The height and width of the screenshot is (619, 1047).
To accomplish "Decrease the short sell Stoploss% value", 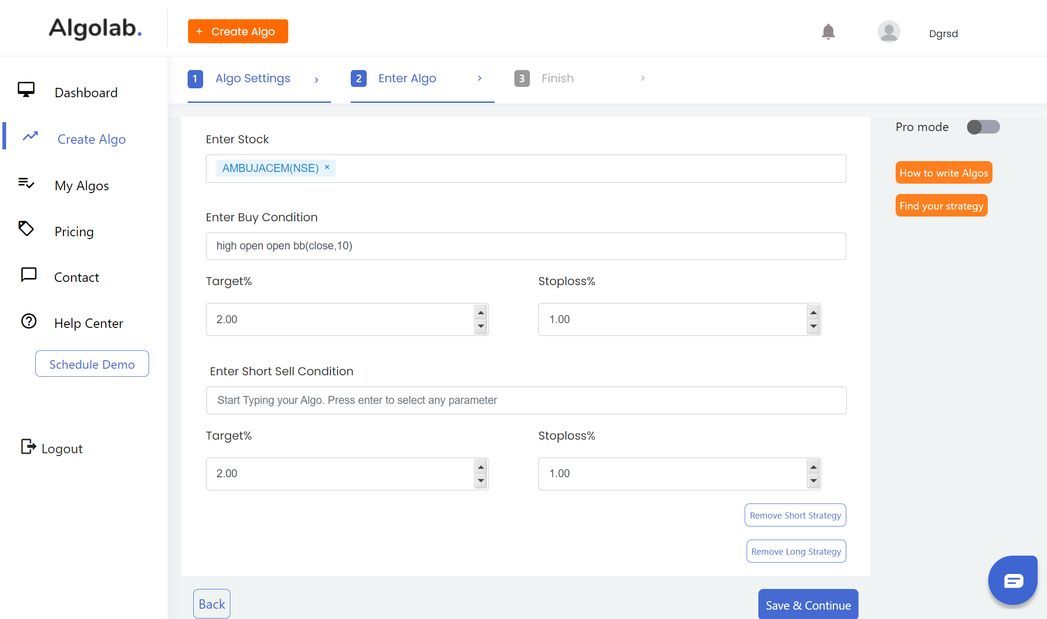I will [813, 481].
